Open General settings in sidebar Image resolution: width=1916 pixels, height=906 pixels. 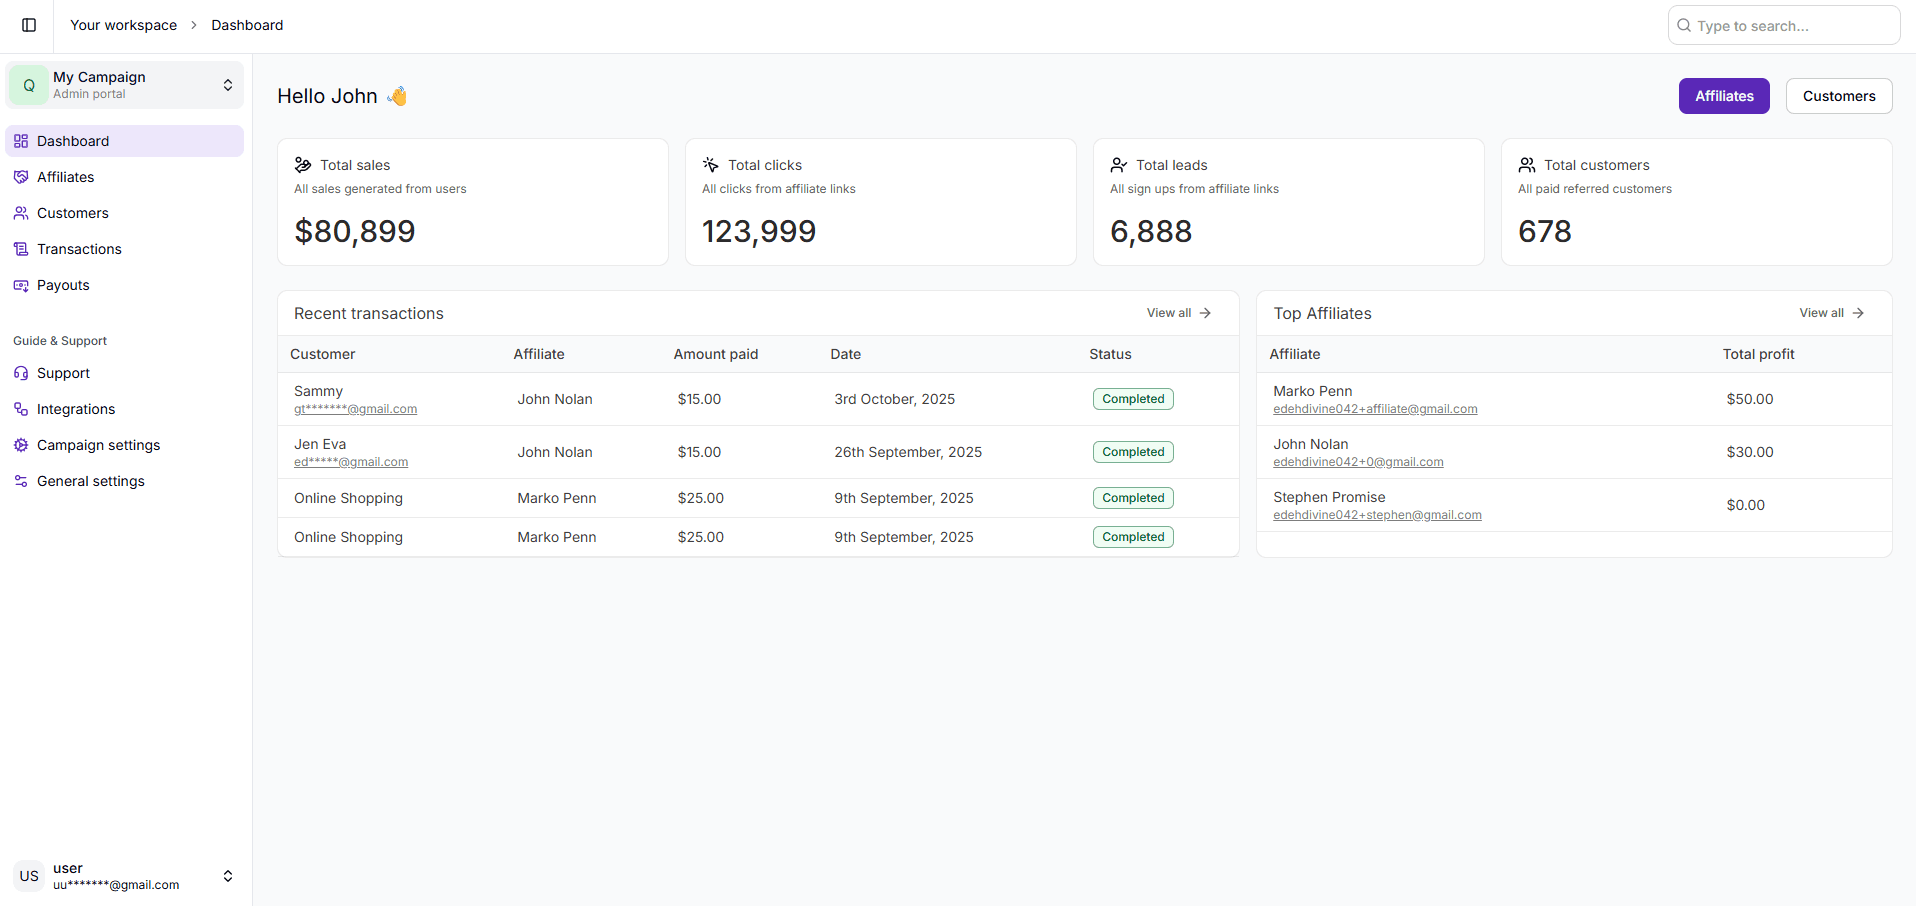click(90, 481)
